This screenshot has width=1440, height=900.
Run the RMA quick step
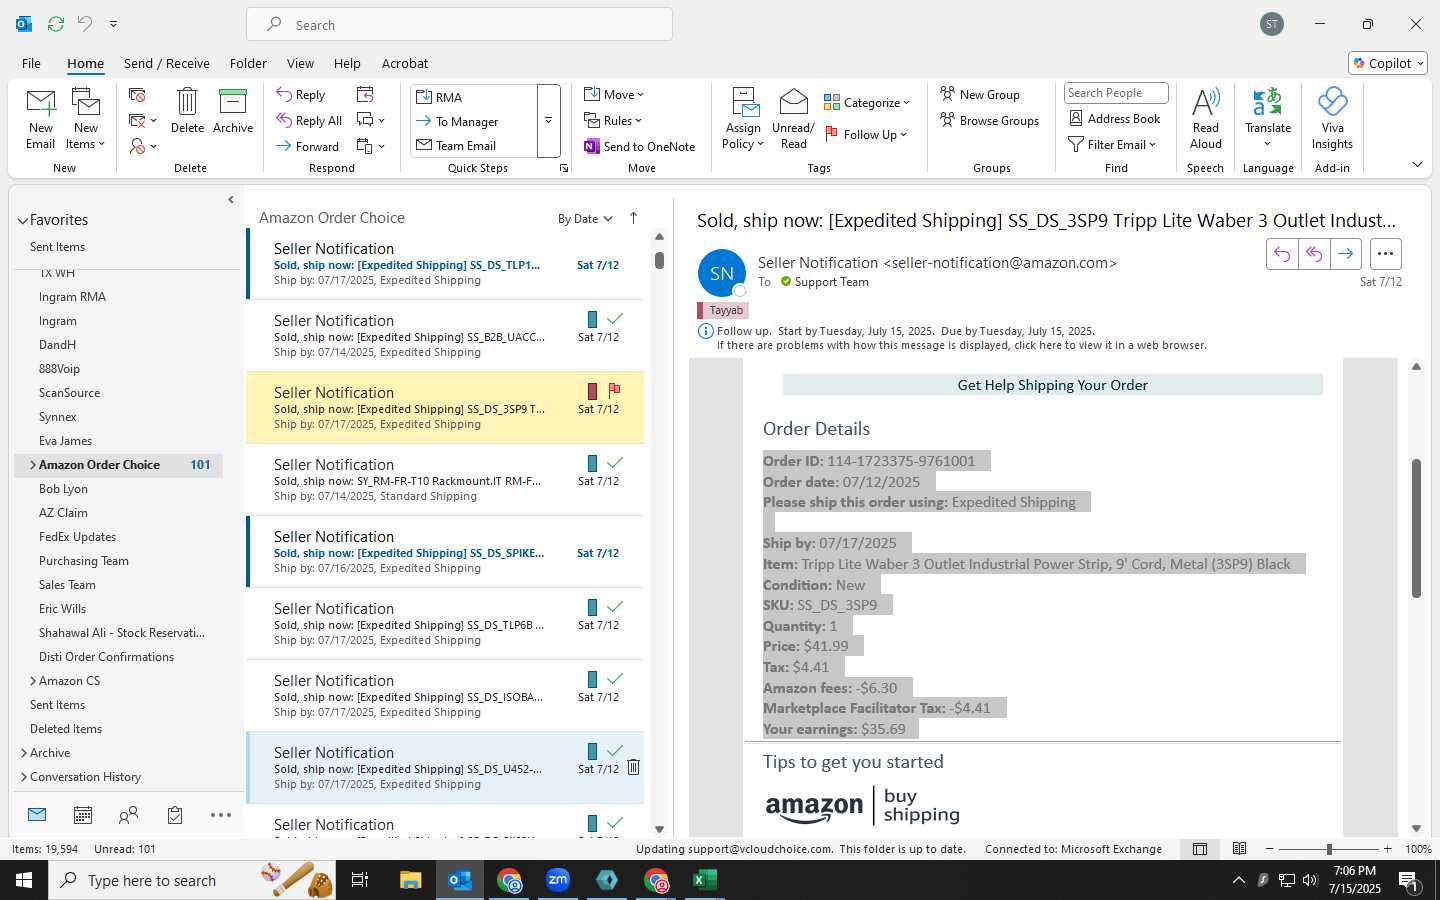pos(474,97)
